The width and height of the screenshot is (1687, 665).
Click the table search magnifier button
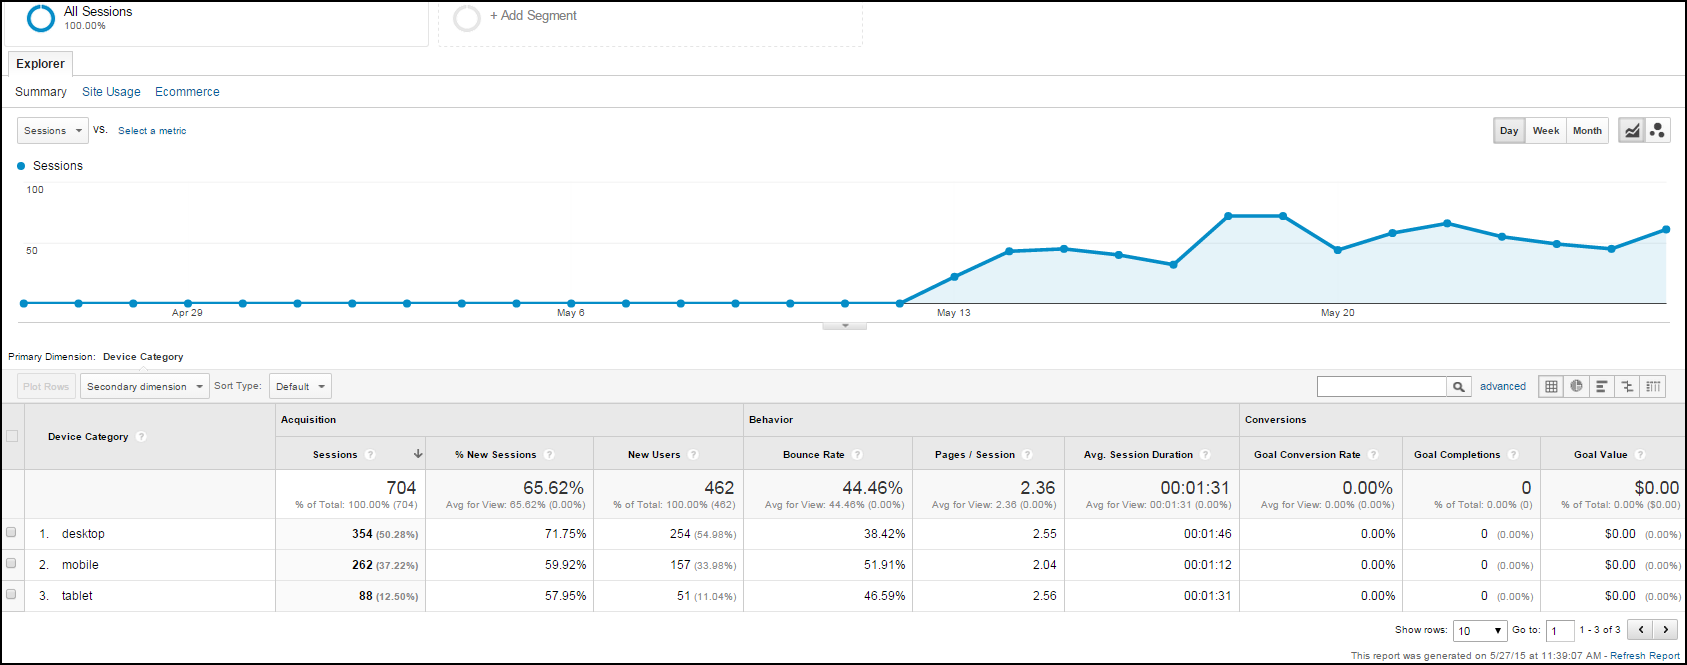(x=1459, y=387)
